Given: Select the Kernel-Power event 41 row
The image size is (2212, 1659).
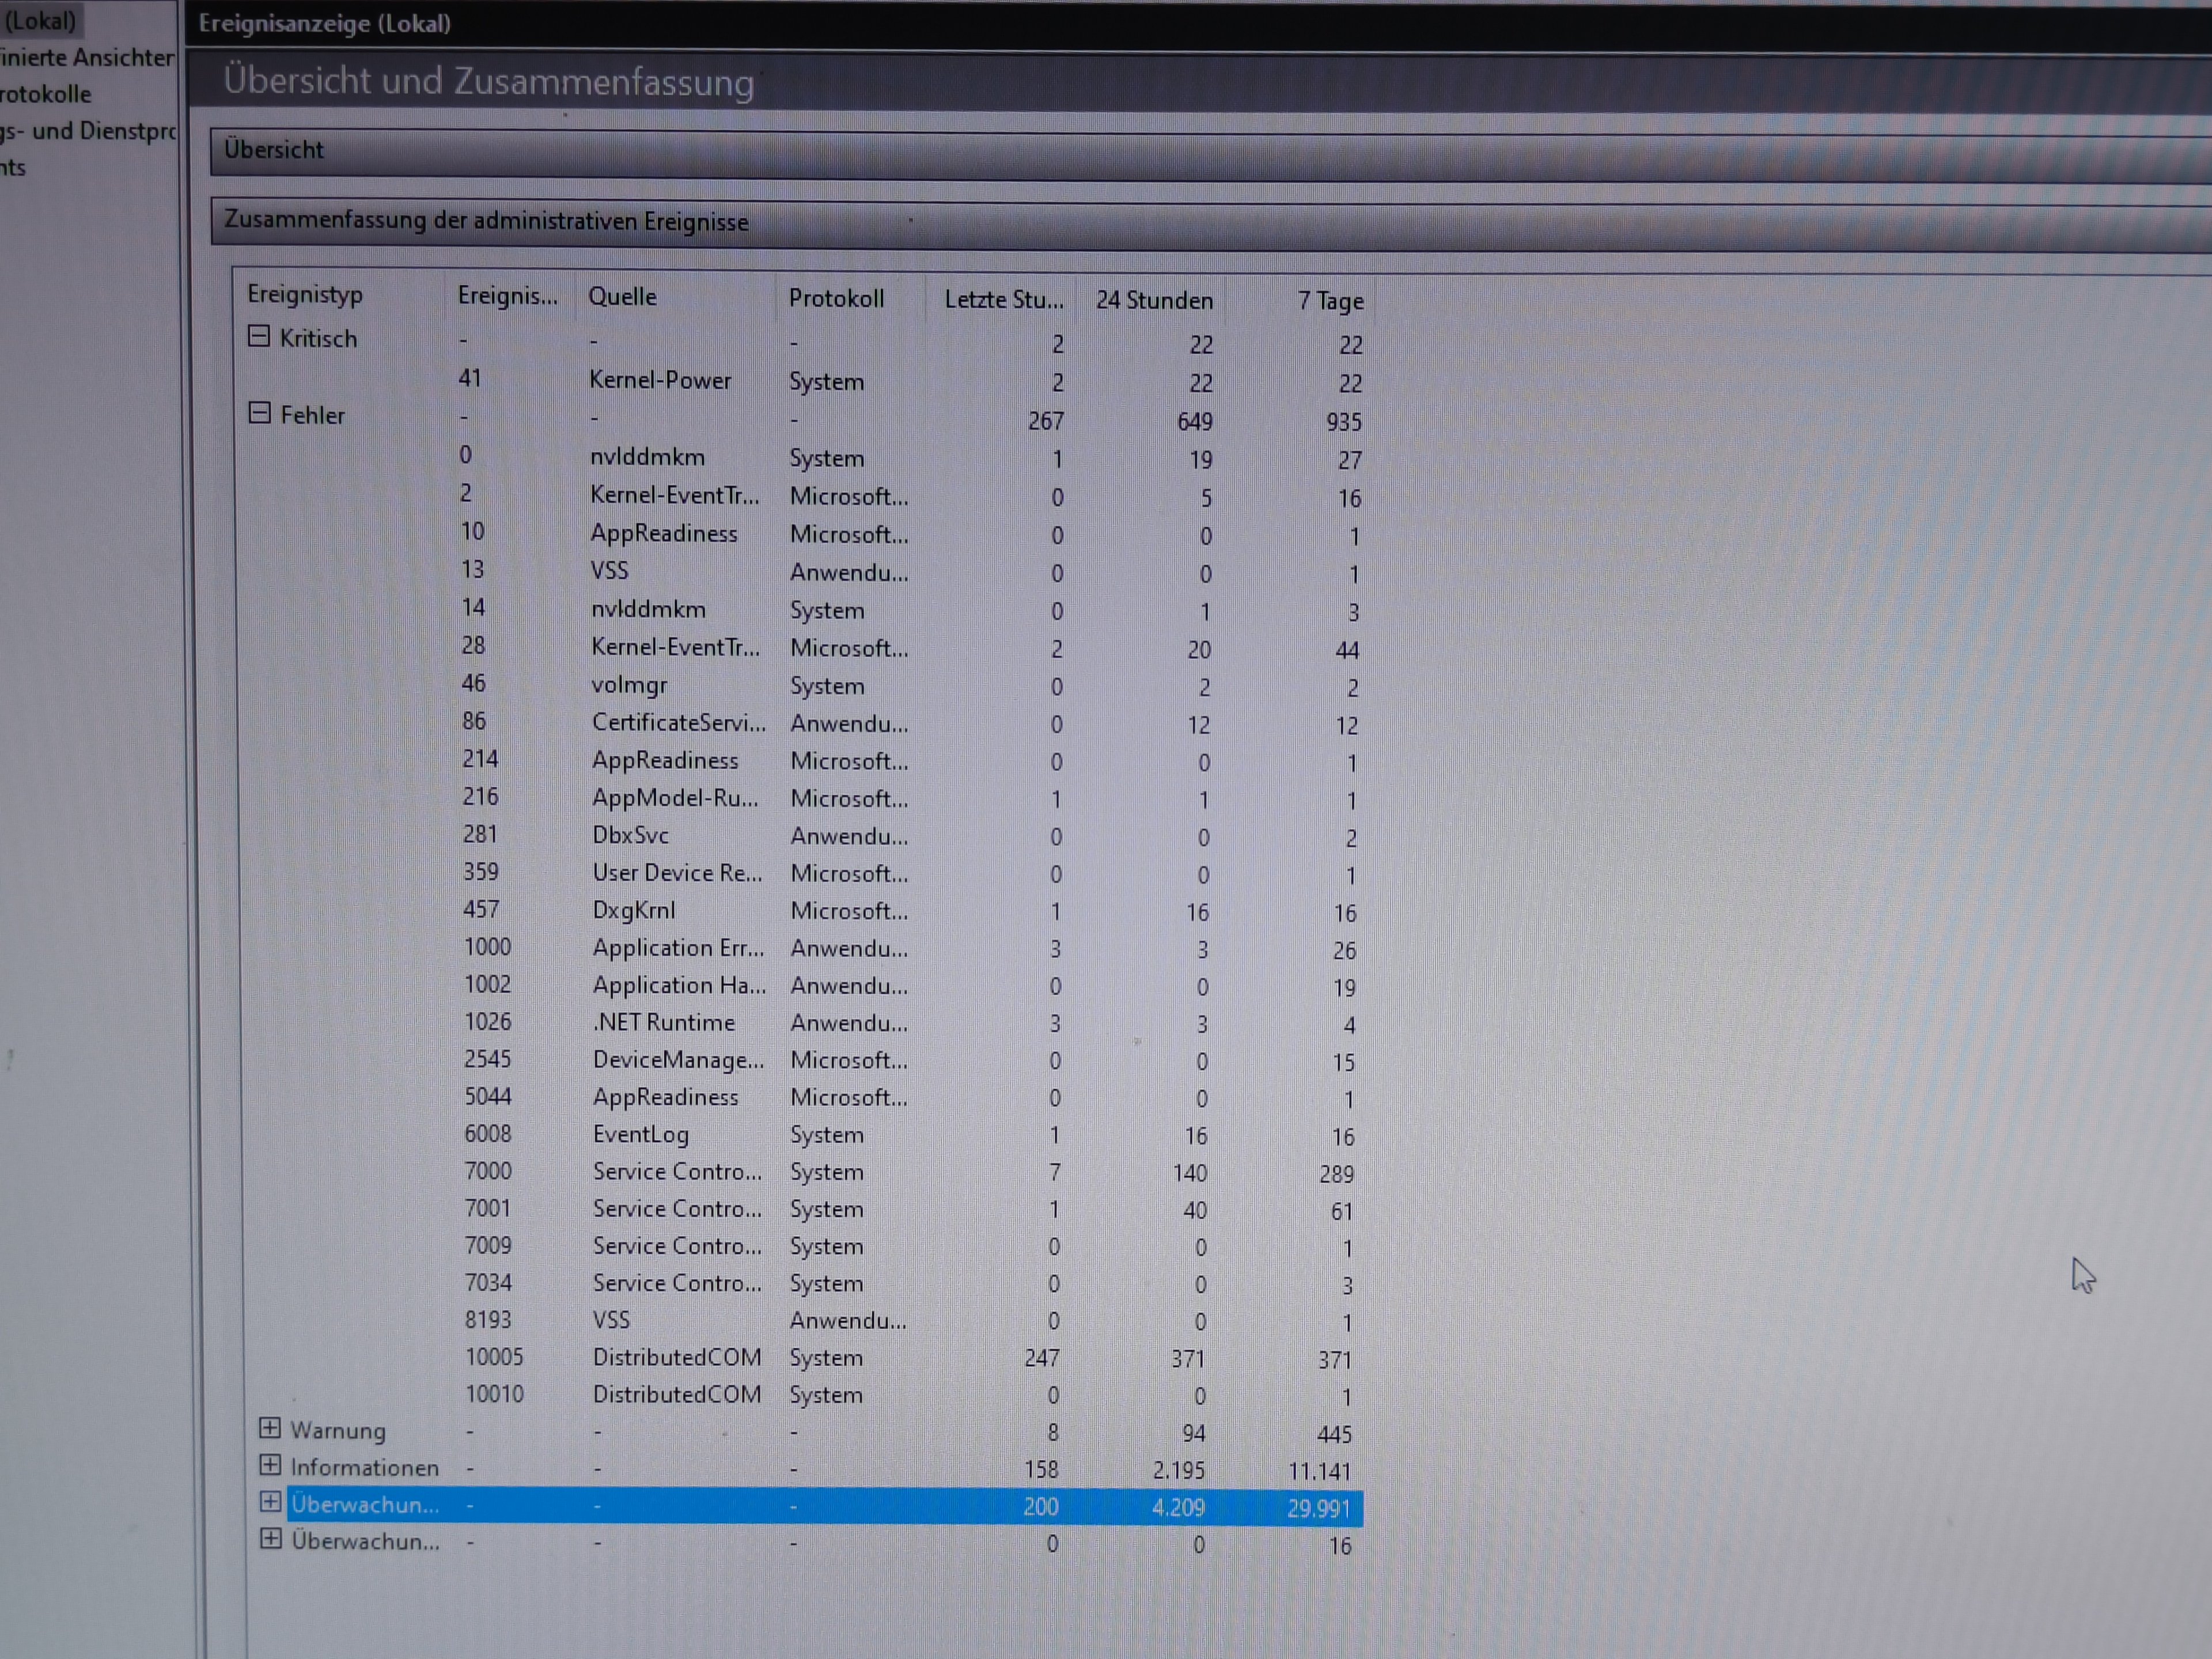Looking at the screenshot, I should pos(660,380).
